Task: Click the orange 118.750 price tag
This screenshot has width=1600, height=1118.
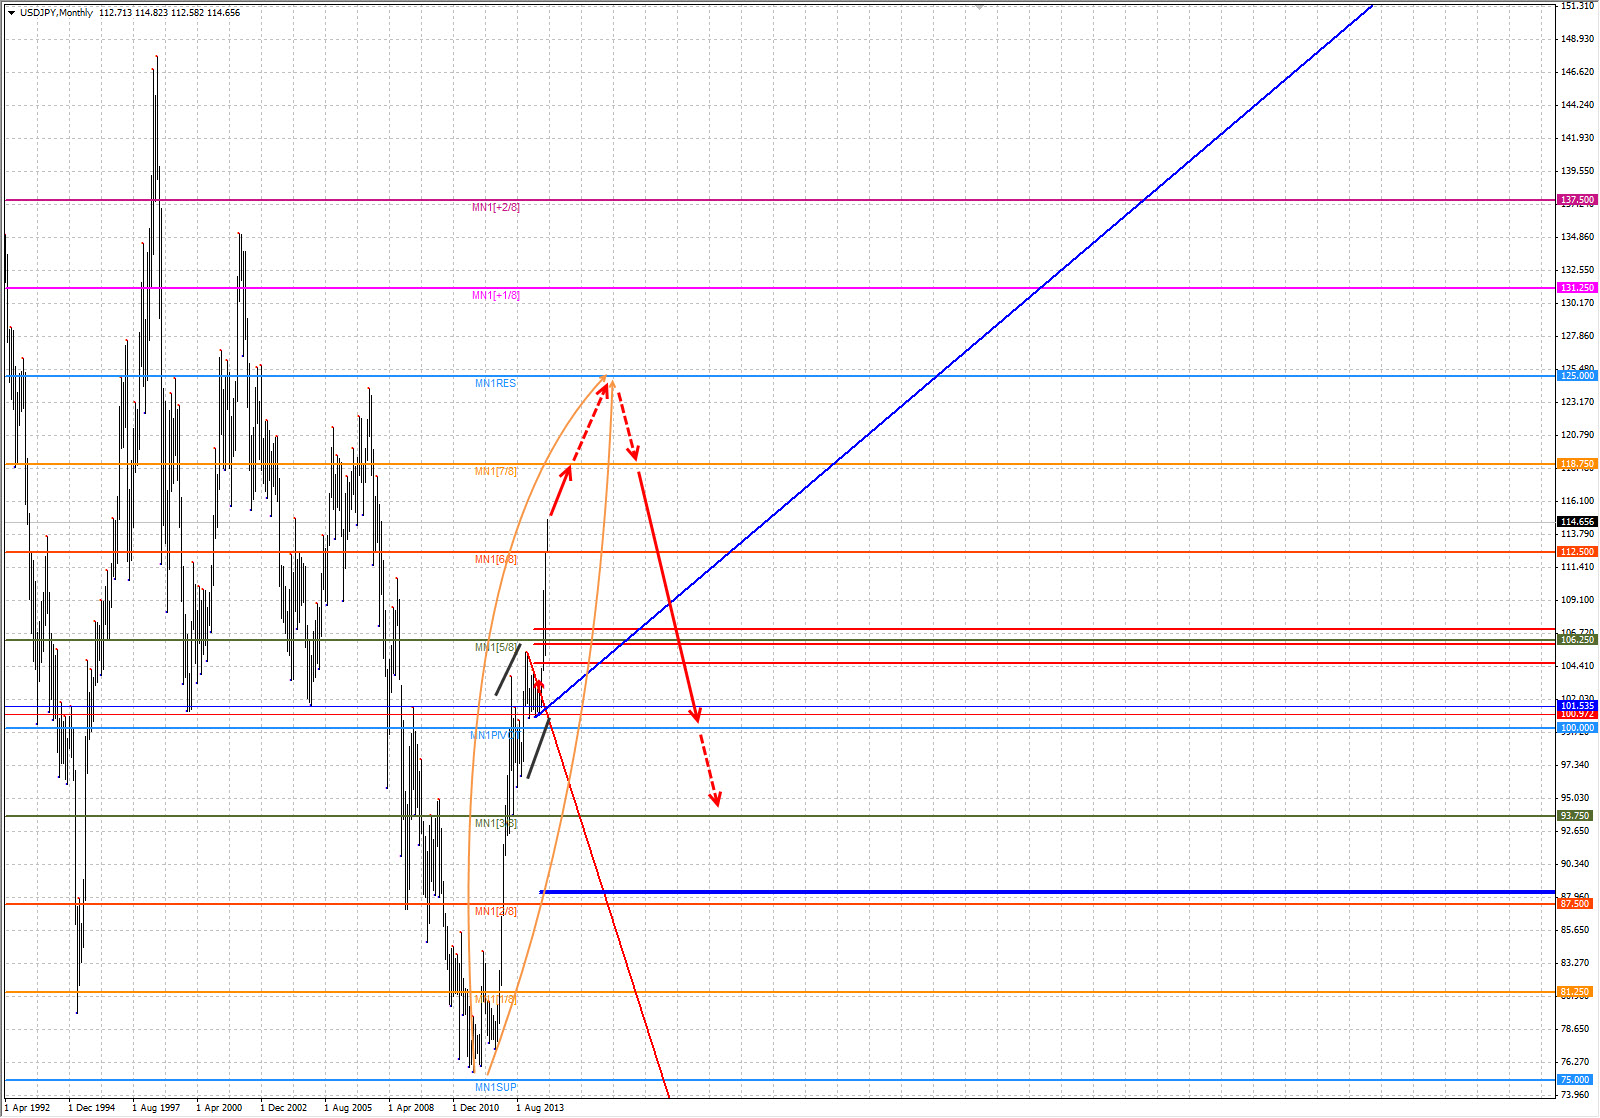Action: 1577,464
